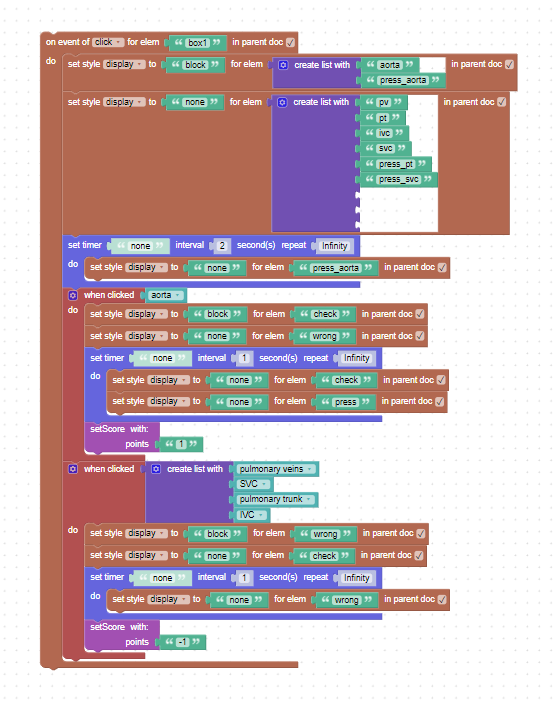Screen dimensions: 555x702
Task: Toggle in parent doc checkbox for press_aorta
Action: 442,267
